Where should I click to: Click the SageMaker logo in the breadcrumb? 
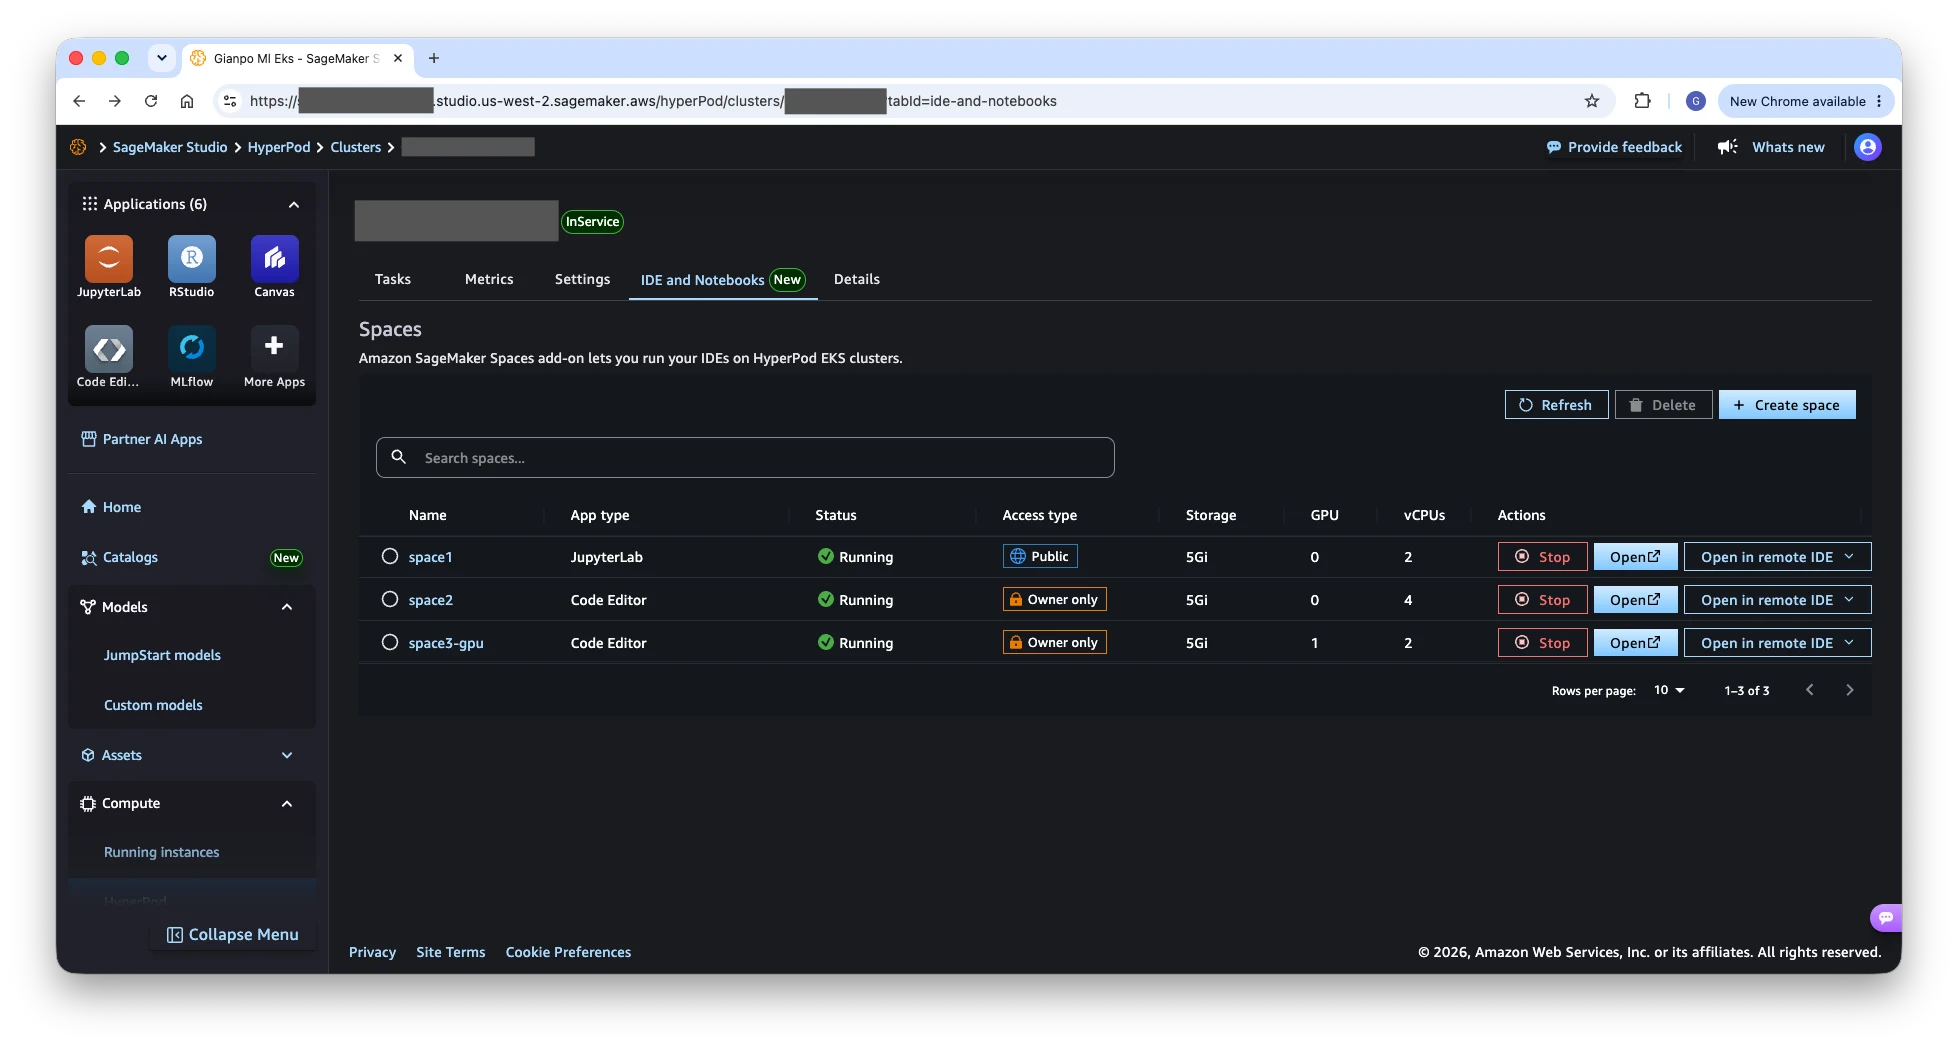(x=78, y=147)
